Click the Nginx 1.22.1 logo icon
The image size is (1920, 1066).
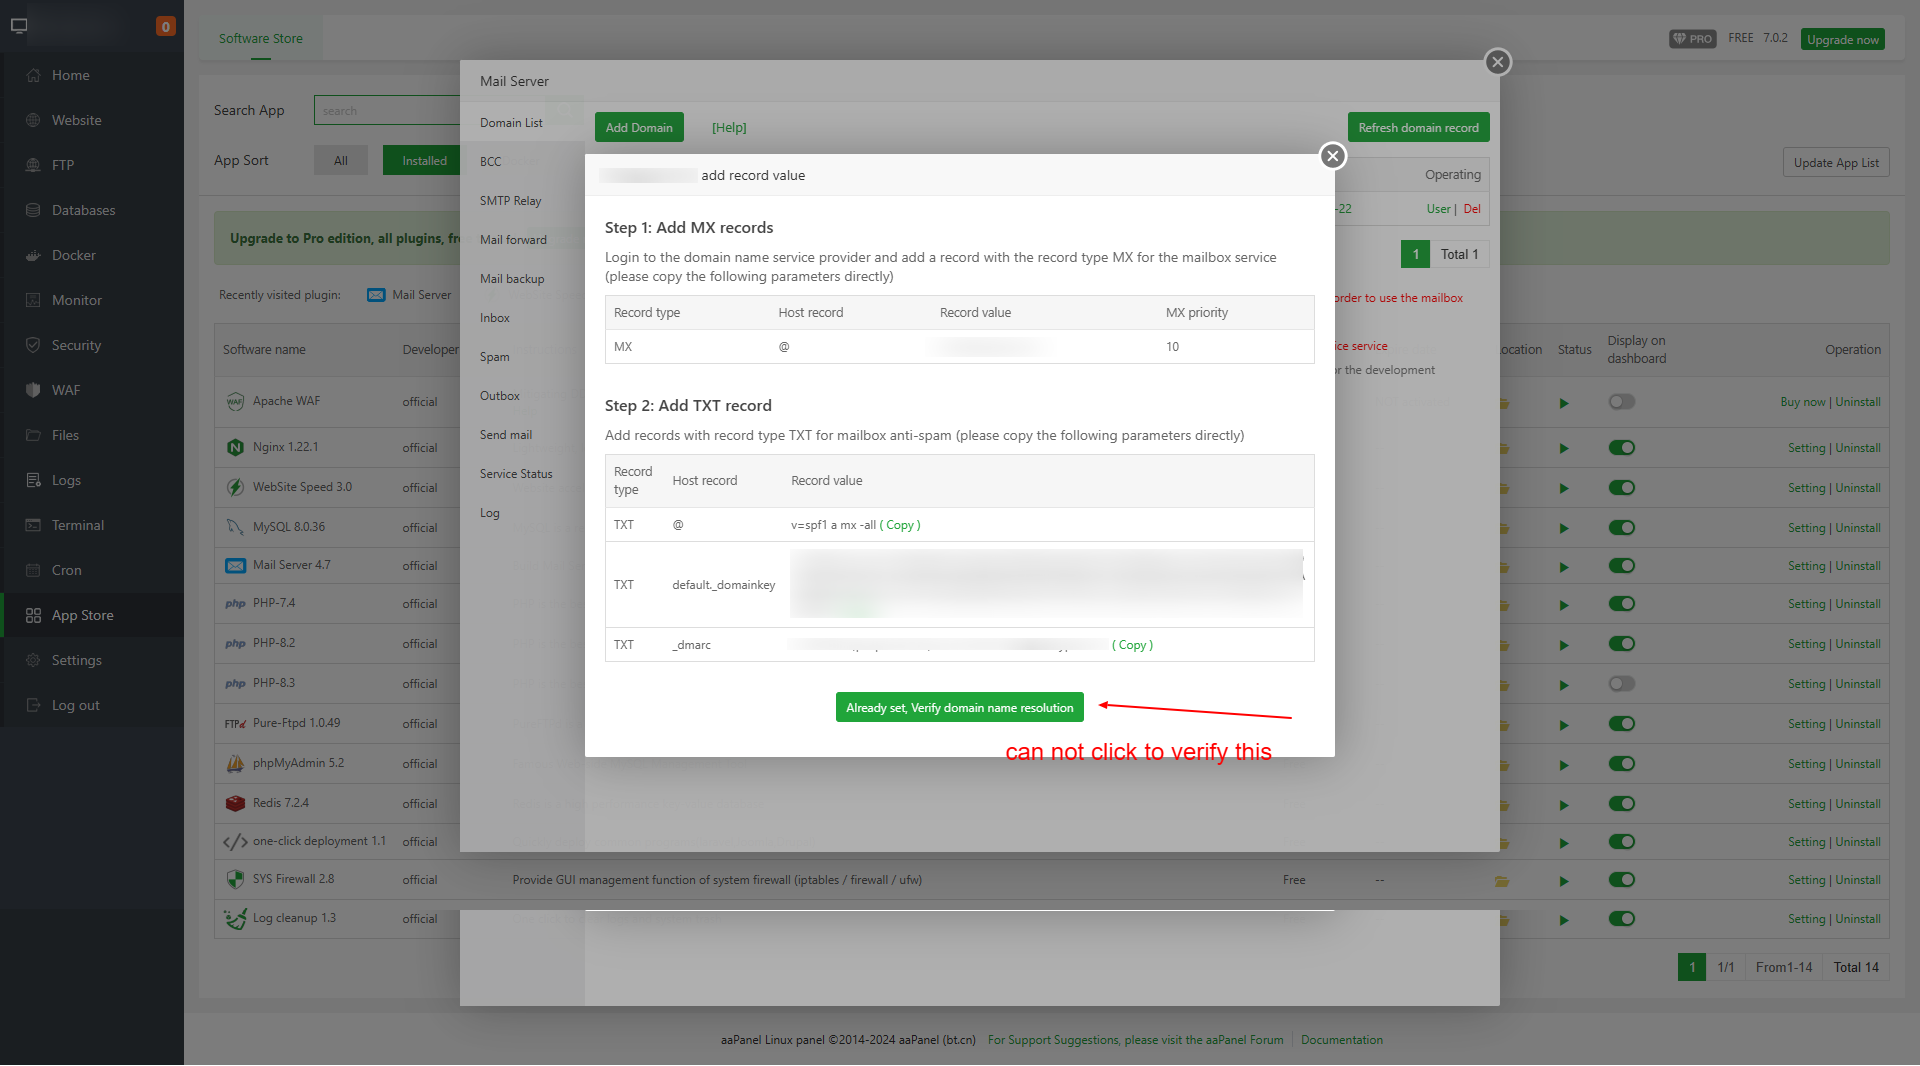[x=235, y=447]
